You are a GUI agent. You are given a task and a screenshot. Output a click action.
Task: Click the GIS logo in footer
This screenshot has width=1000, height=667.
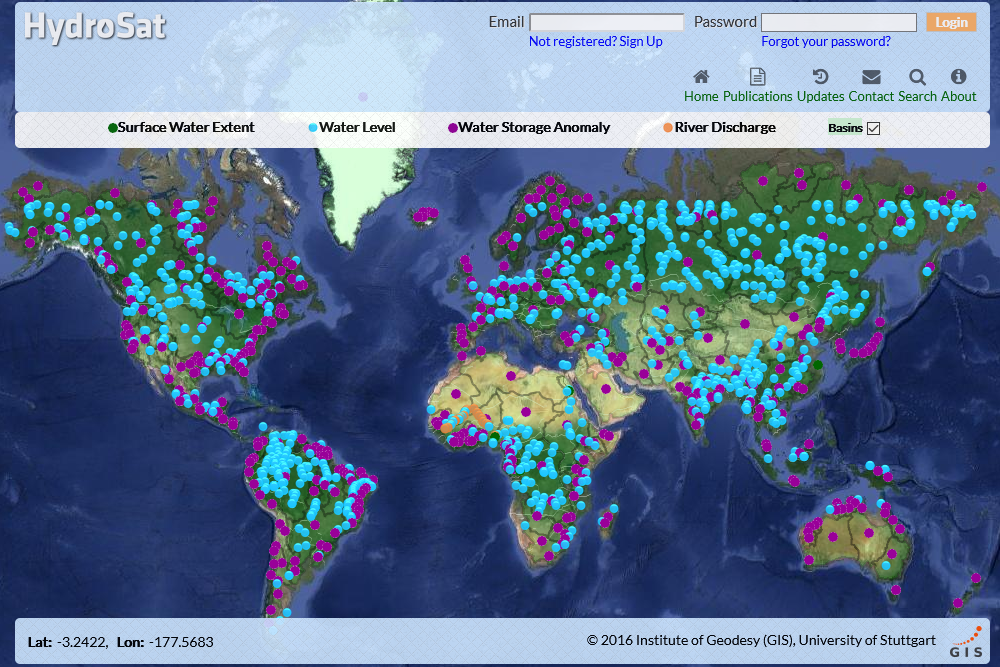pyautogui.click(x=966, y=643)
